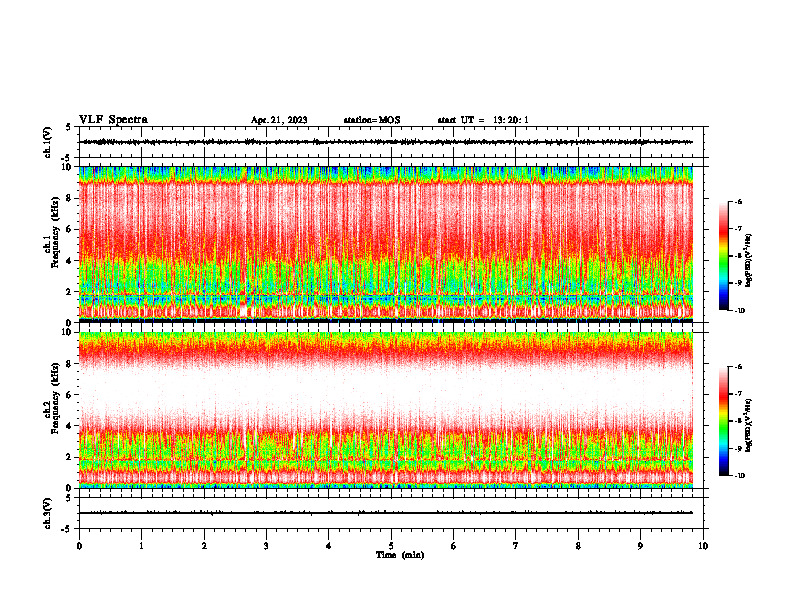This screenshot has width=792, height=612.
Task: Click the "ch.1(V)" waveform axis label
Action: pyautogui.click(x=48, y=142)
